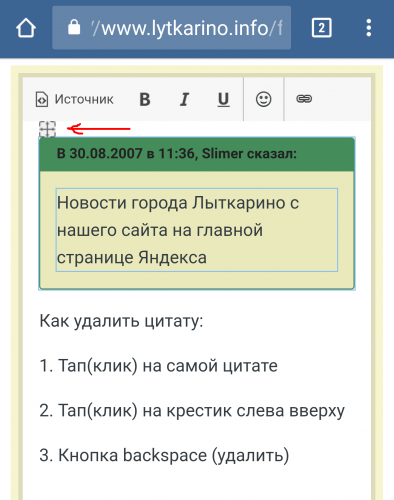Toggle italic formatting
The height and width of the screenshot is (500, 394).
point(184,99)
